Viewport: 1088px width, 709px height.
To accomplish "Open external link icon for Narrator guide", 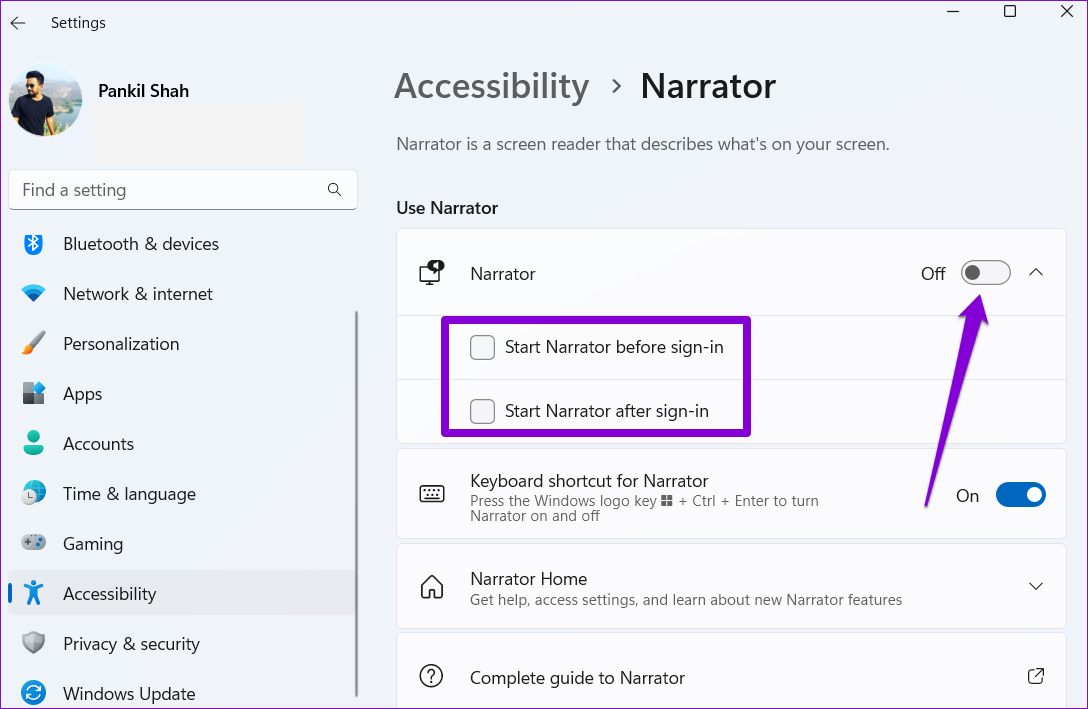I will coord(1036,677).
